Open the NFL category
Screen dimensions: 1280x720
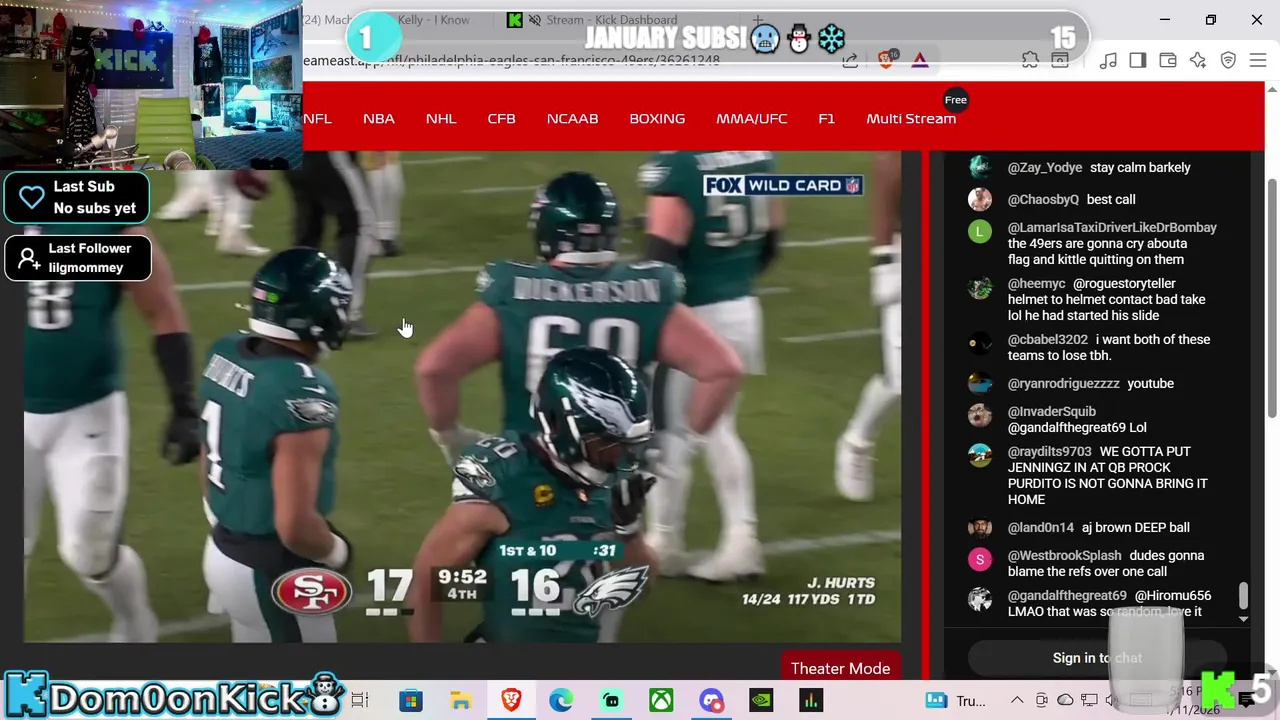317,118
